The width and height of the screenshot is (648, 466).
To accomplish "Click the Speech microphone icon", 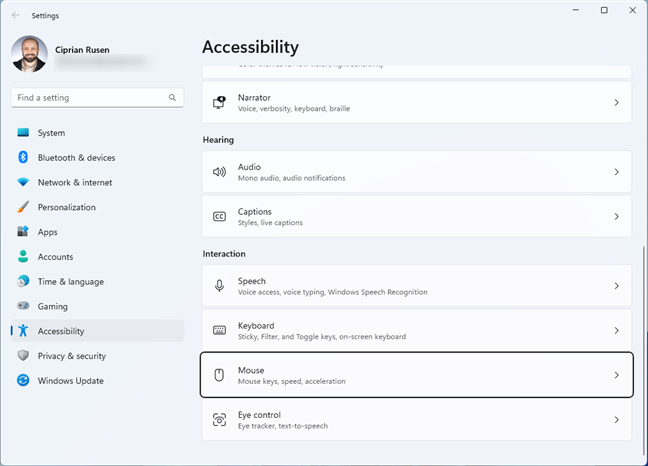I will coord(219,286).
